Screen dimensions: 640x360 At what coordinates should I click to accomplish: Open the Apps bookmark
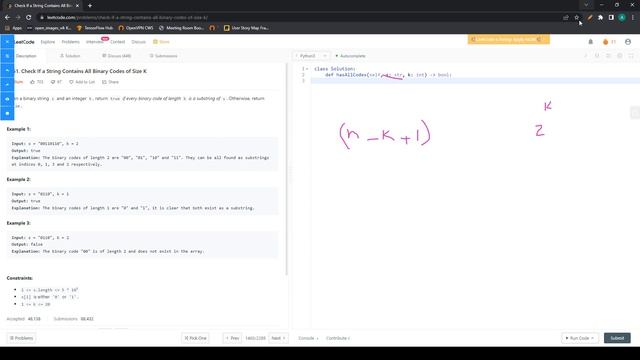tap(13, 28)
